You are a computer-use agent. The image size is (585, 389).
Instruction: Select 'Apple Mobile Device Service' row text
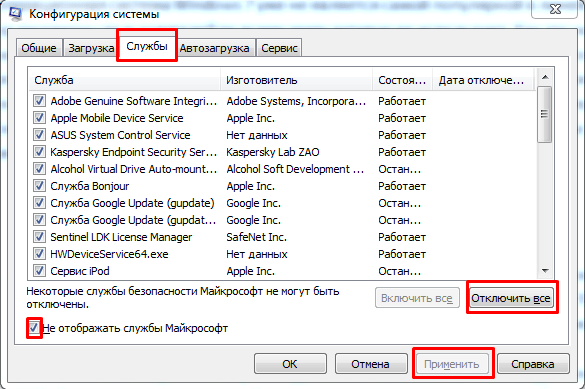(117, 118)
